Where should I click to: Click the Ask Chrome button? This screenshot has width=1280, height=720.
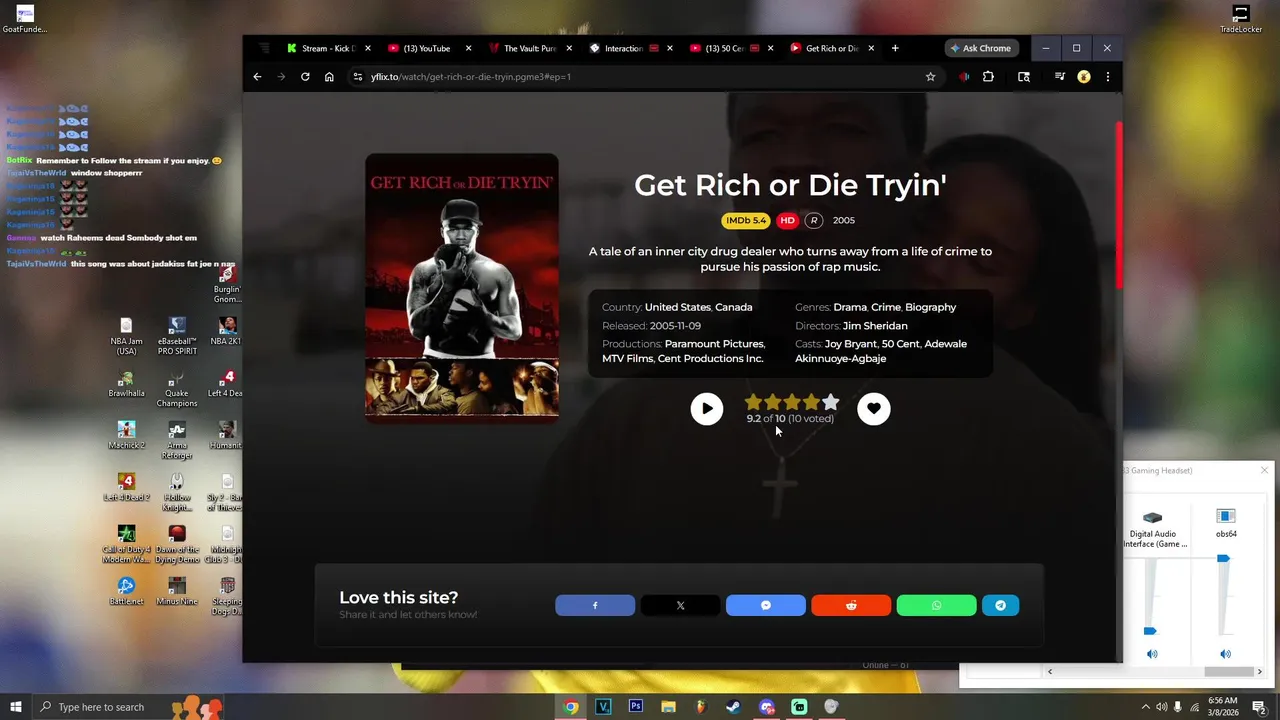pos(981,48)
